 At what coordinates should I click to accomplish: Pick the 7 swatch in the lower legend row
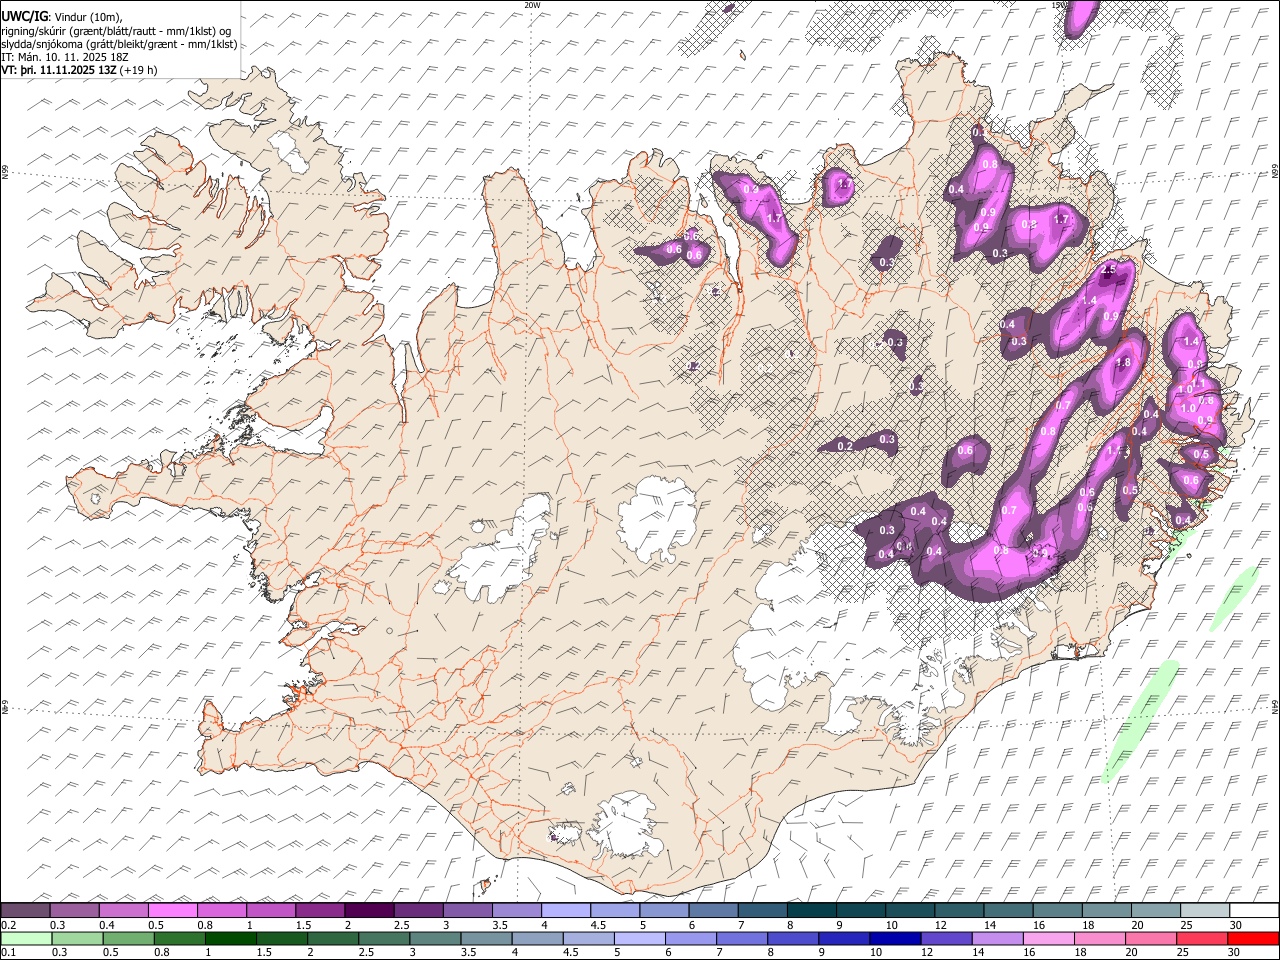pos(742,938)
